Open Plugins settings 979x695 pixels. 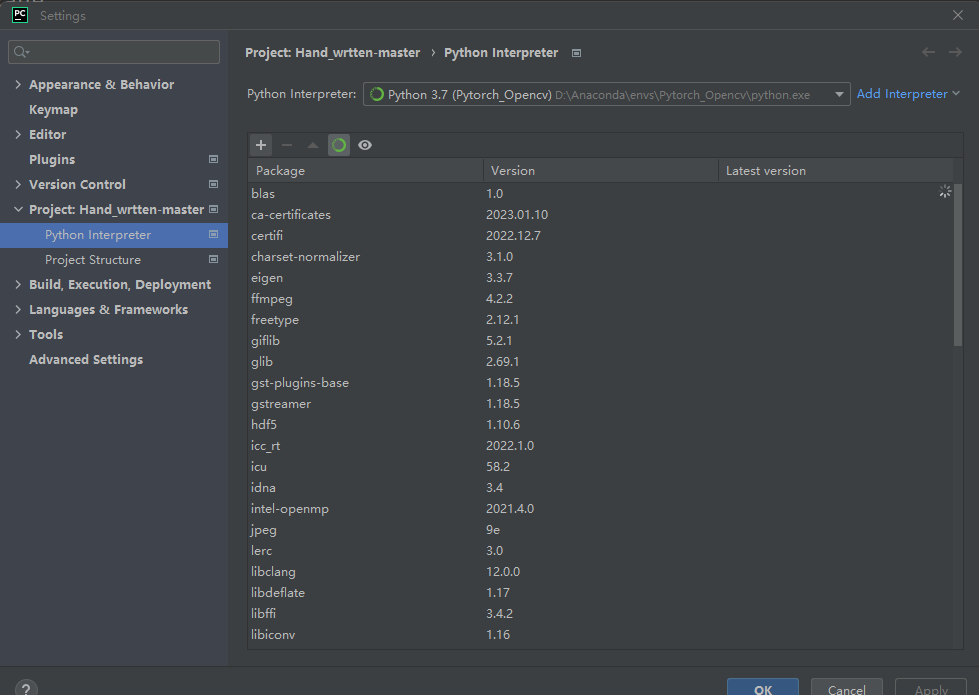point(52,159)
